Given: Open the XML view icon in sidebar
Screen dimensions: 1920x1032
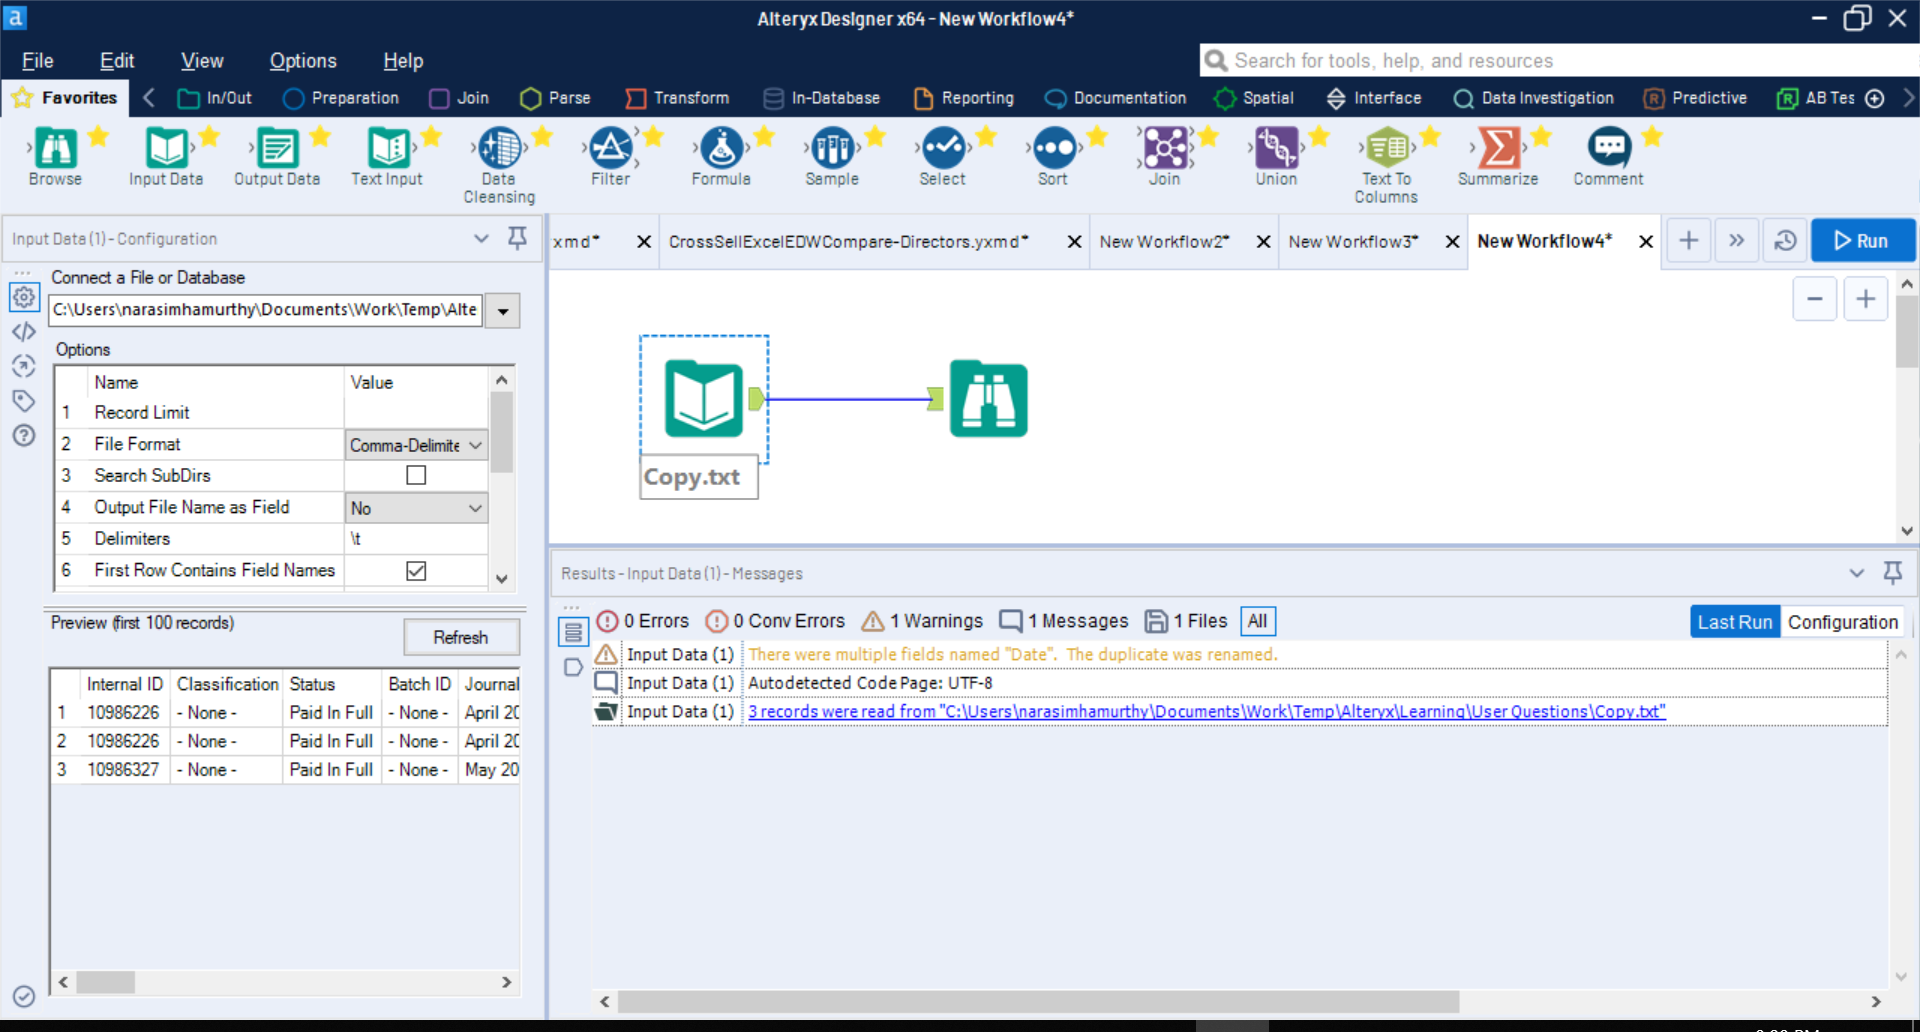Looking at the screenshot, I should tap(24, 332).
